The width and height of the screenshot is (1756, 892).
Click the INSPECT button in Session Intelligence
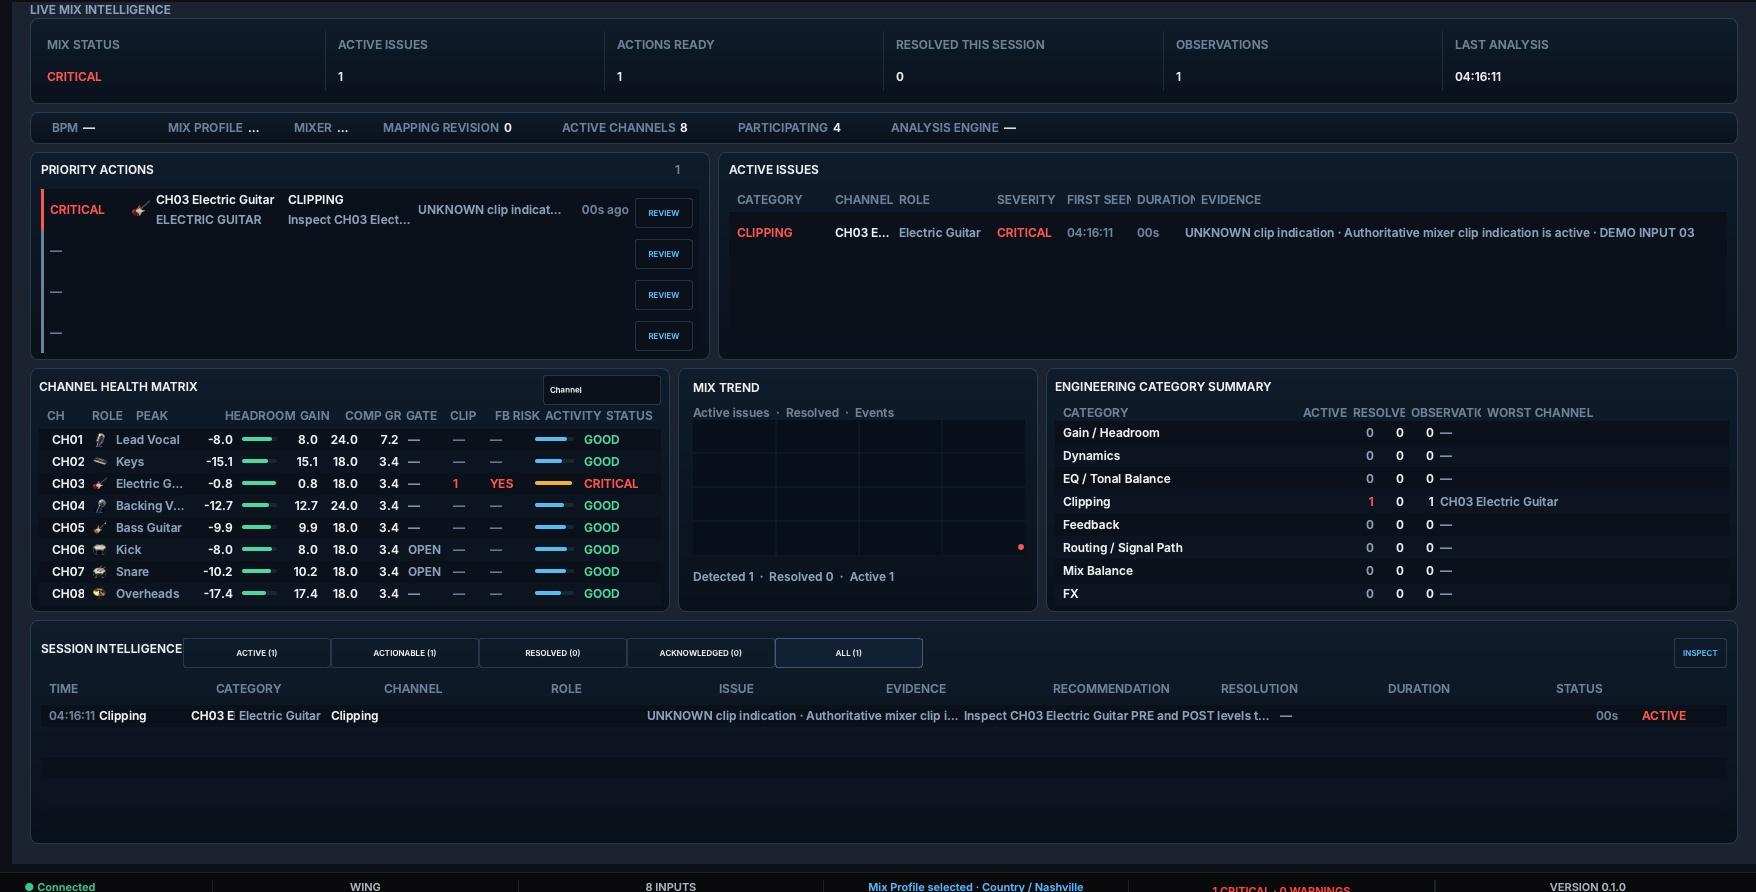[x=1700, y=653]
